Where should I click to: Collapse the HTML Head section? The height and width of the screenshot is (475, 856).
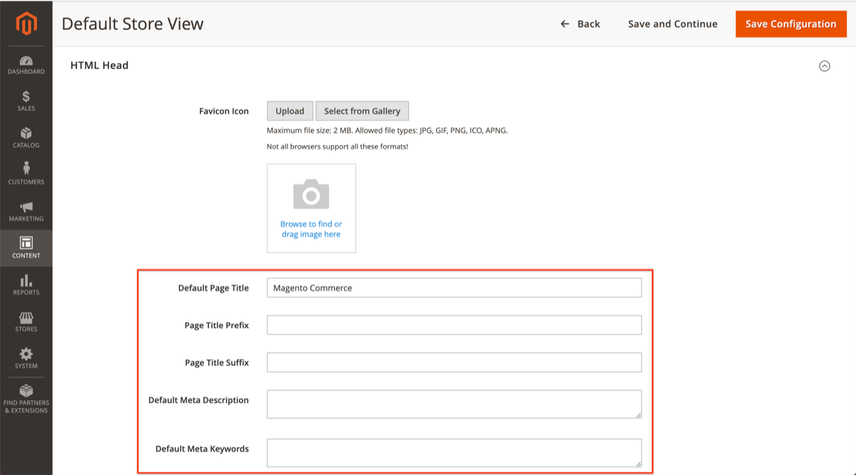[824, 66]
